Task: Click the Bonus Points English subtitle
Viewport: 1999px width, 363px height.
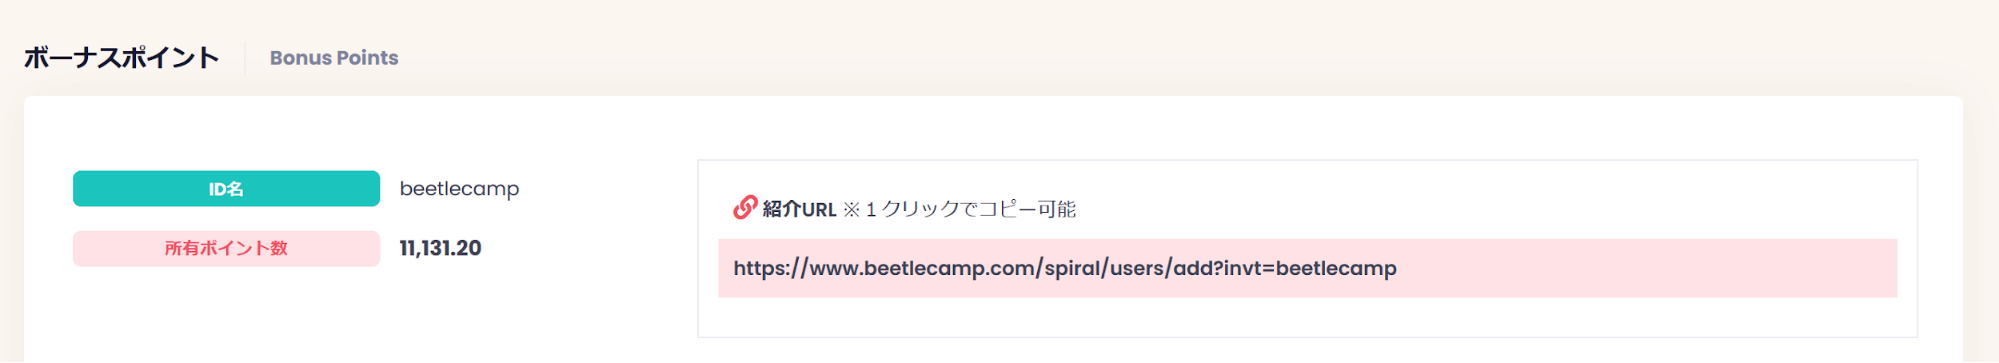Action: 334,58
